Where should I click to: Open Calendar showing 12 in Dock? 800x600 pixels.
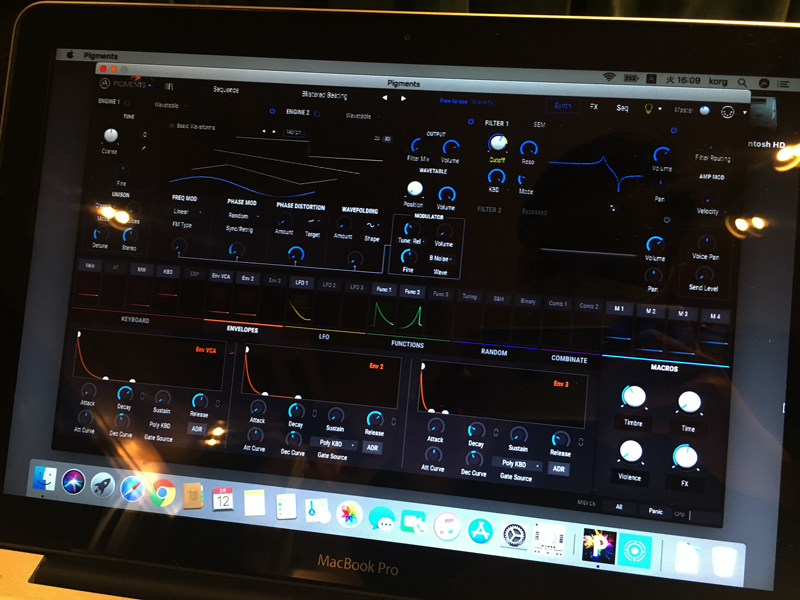[x=223, y=500]
